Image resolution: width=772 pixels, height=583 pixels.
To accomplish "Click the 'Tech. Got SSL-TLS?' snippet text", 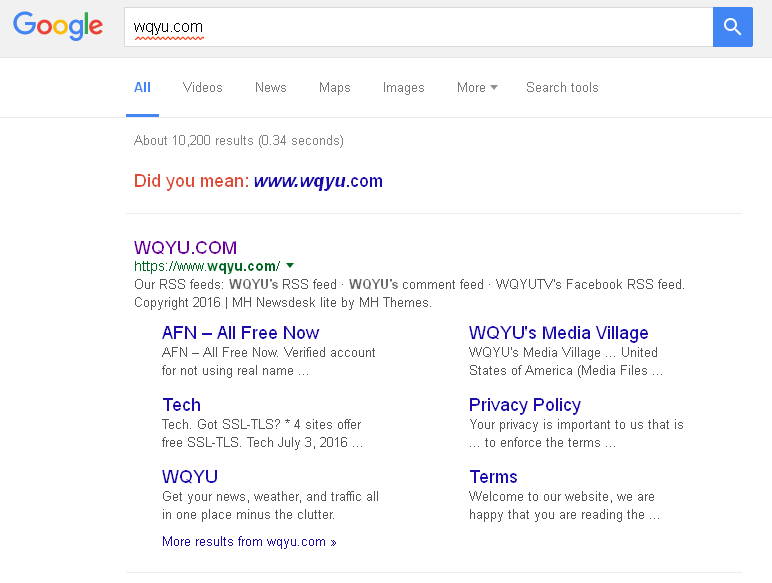I will [262, 434].
